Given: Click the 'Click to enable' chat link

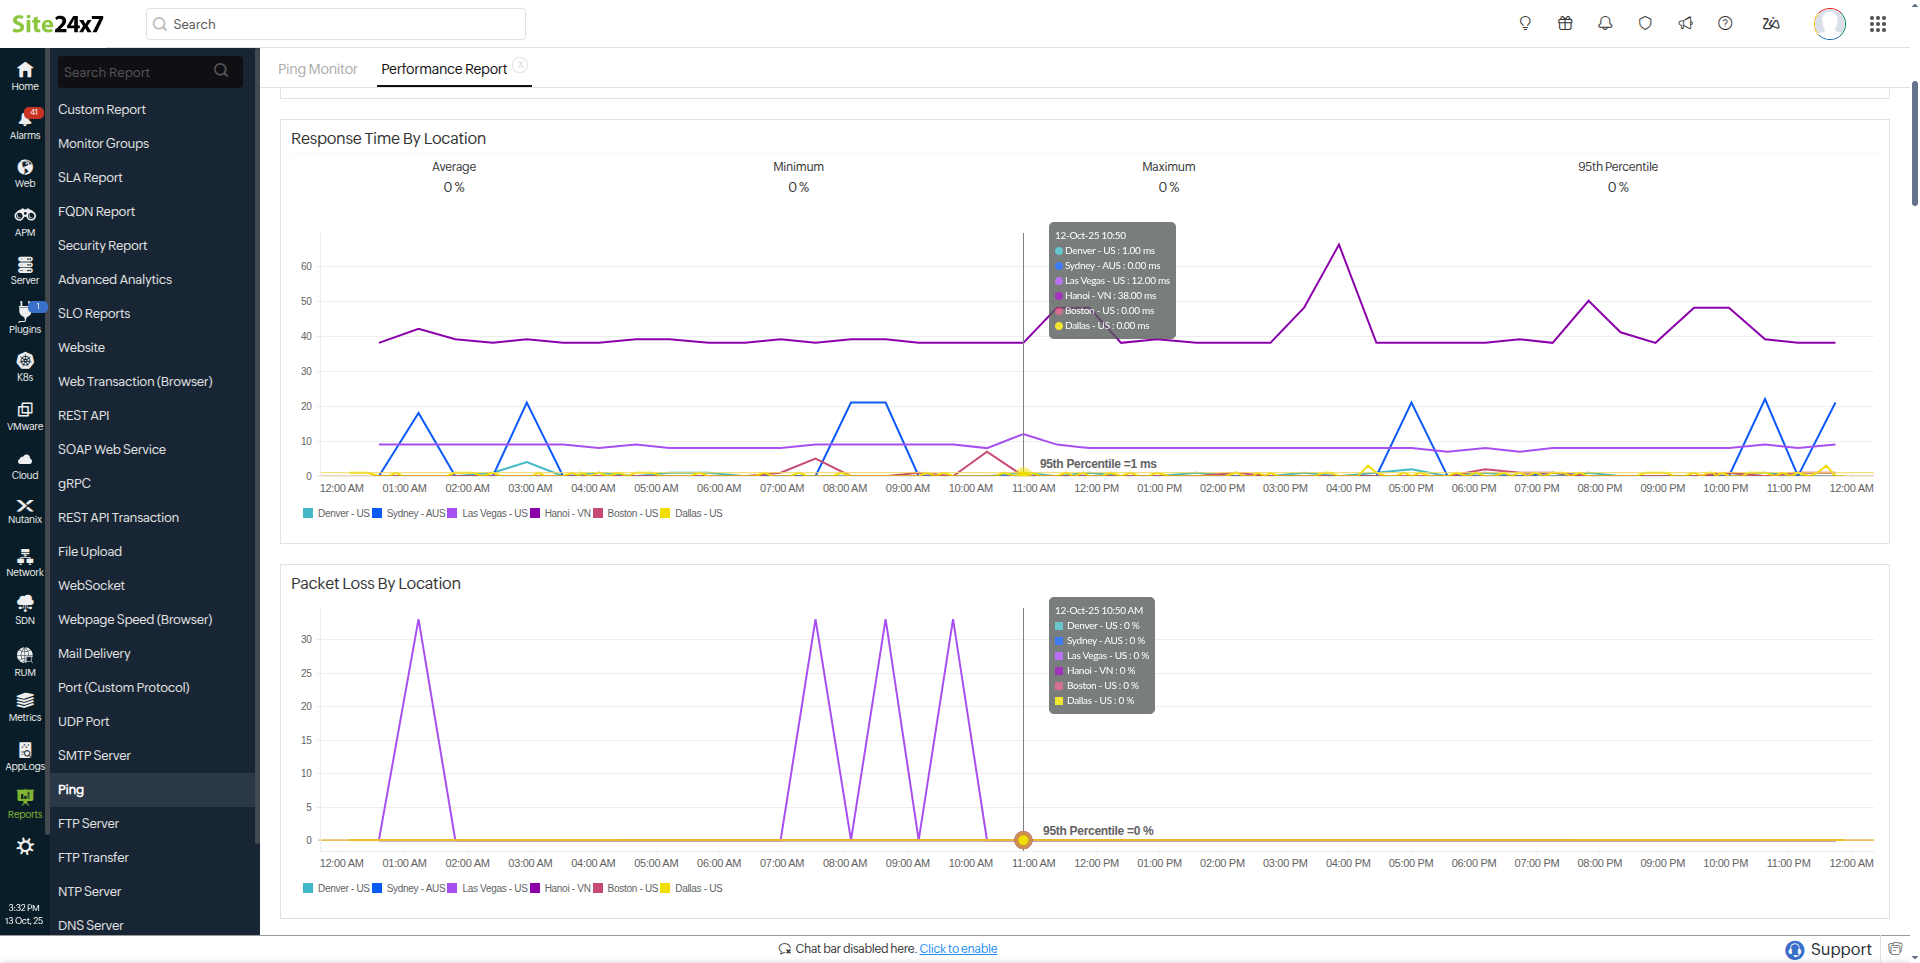Looking at the screenshot, I should tap(957, 948).
